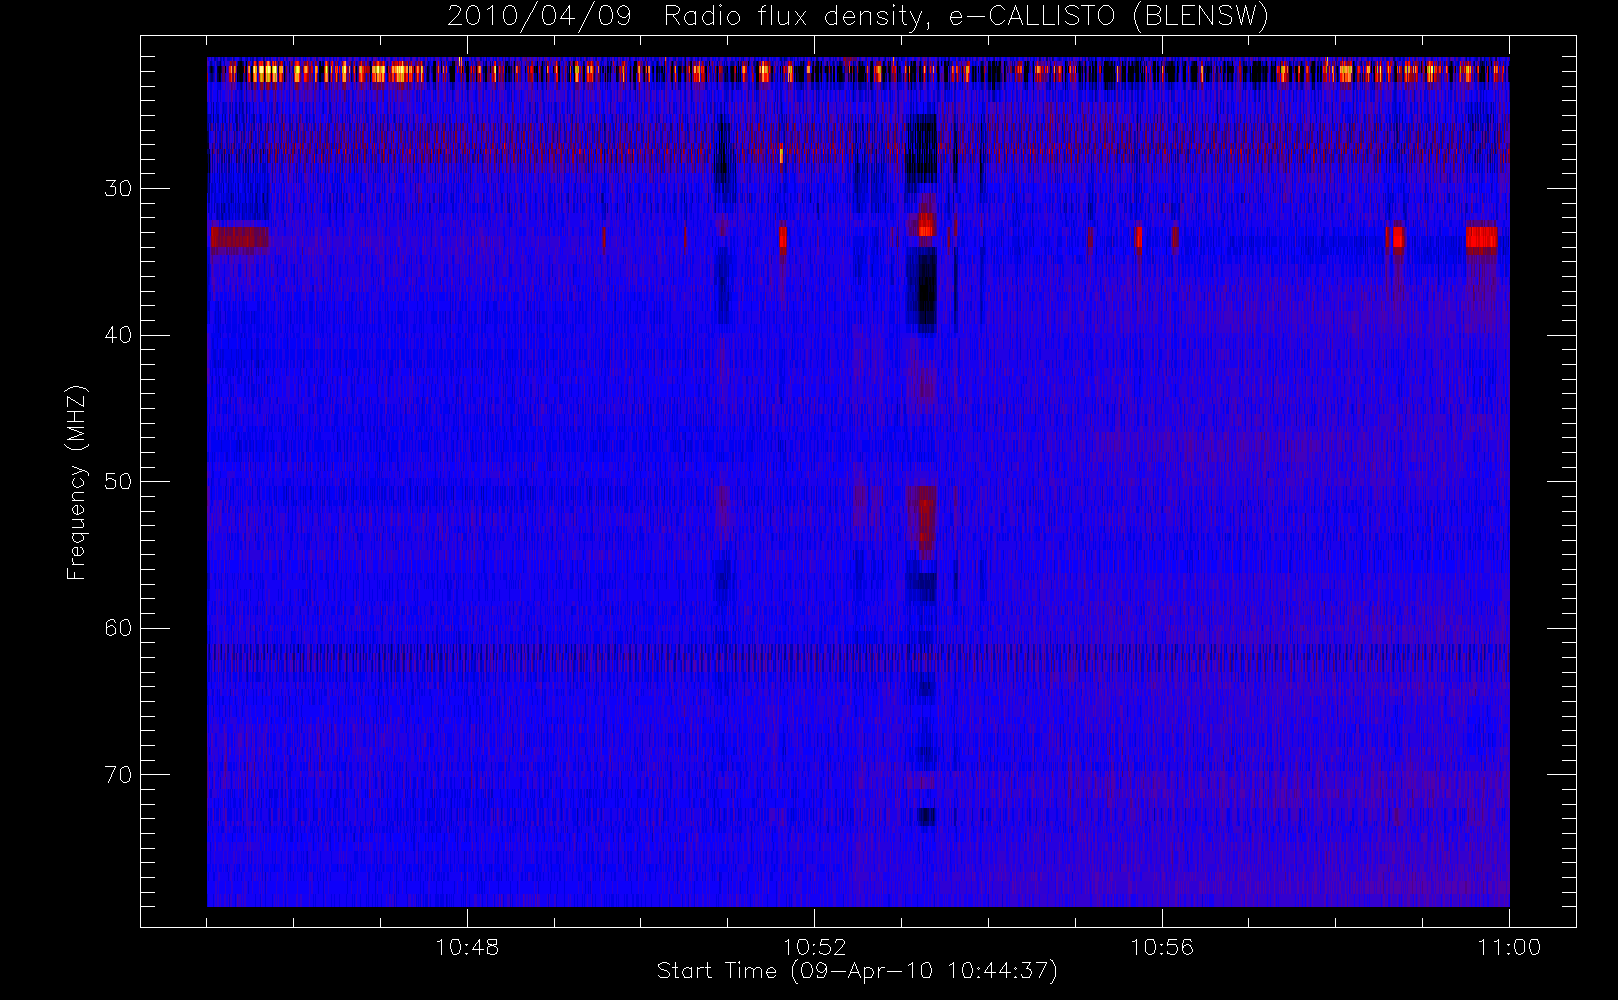Viewport: 1618px width, 1000px height.
Task: Click the plot title 'Radio flux density, e-CALLISTO (BLENSW)'
Action: (966, 17)
